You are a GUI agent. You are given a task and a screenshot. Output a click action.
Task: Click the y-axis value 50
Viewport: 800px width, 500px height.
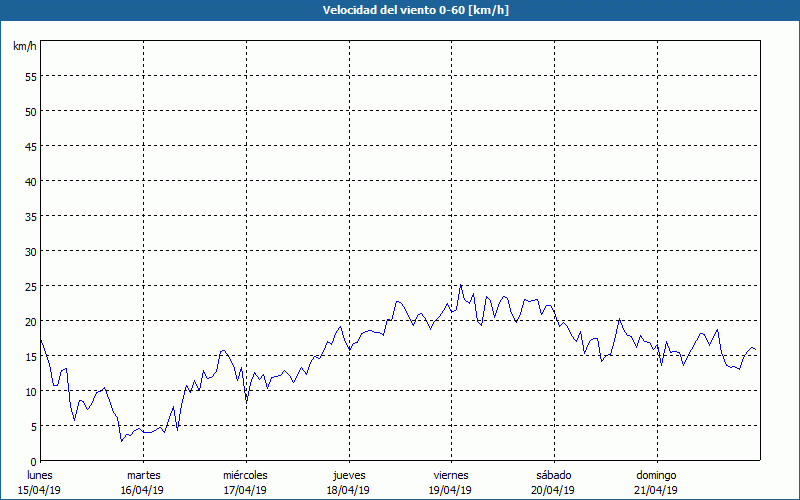click(31, 112)
